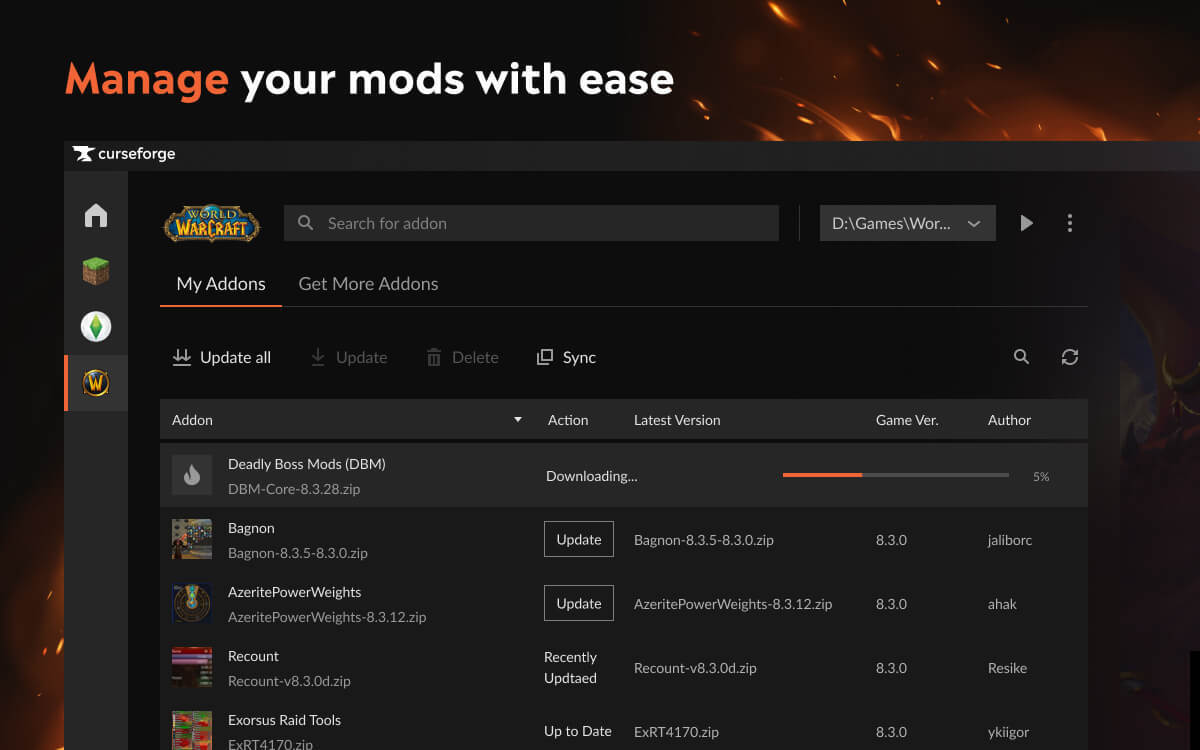Open the three-dot more options menu
Viewport: 1200px width, 750px height.
coord(1070,223)
